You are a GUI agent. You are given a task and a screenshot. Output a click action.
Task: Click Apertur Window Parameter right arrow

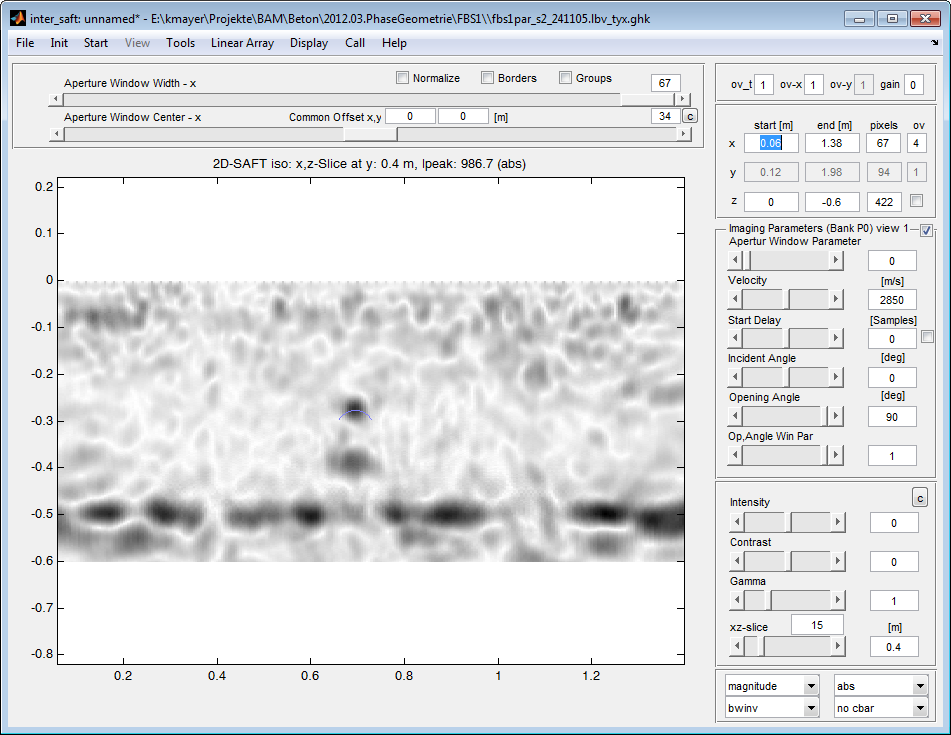click(x=836, y=260)
